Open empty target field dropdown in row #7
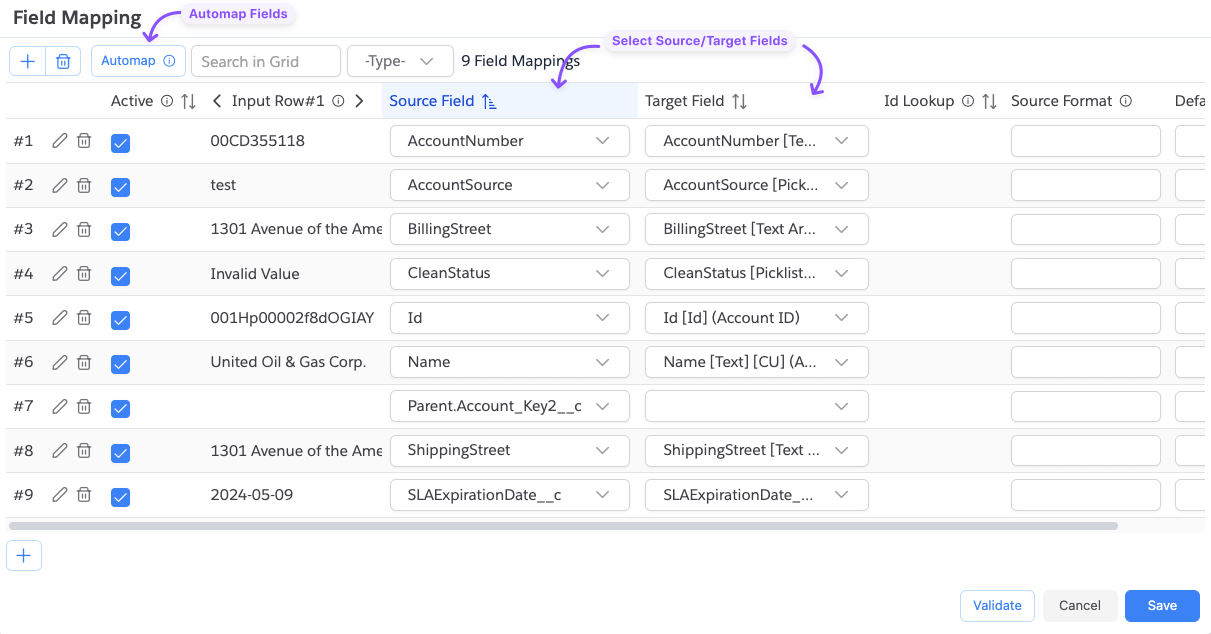 click(757, 406)
